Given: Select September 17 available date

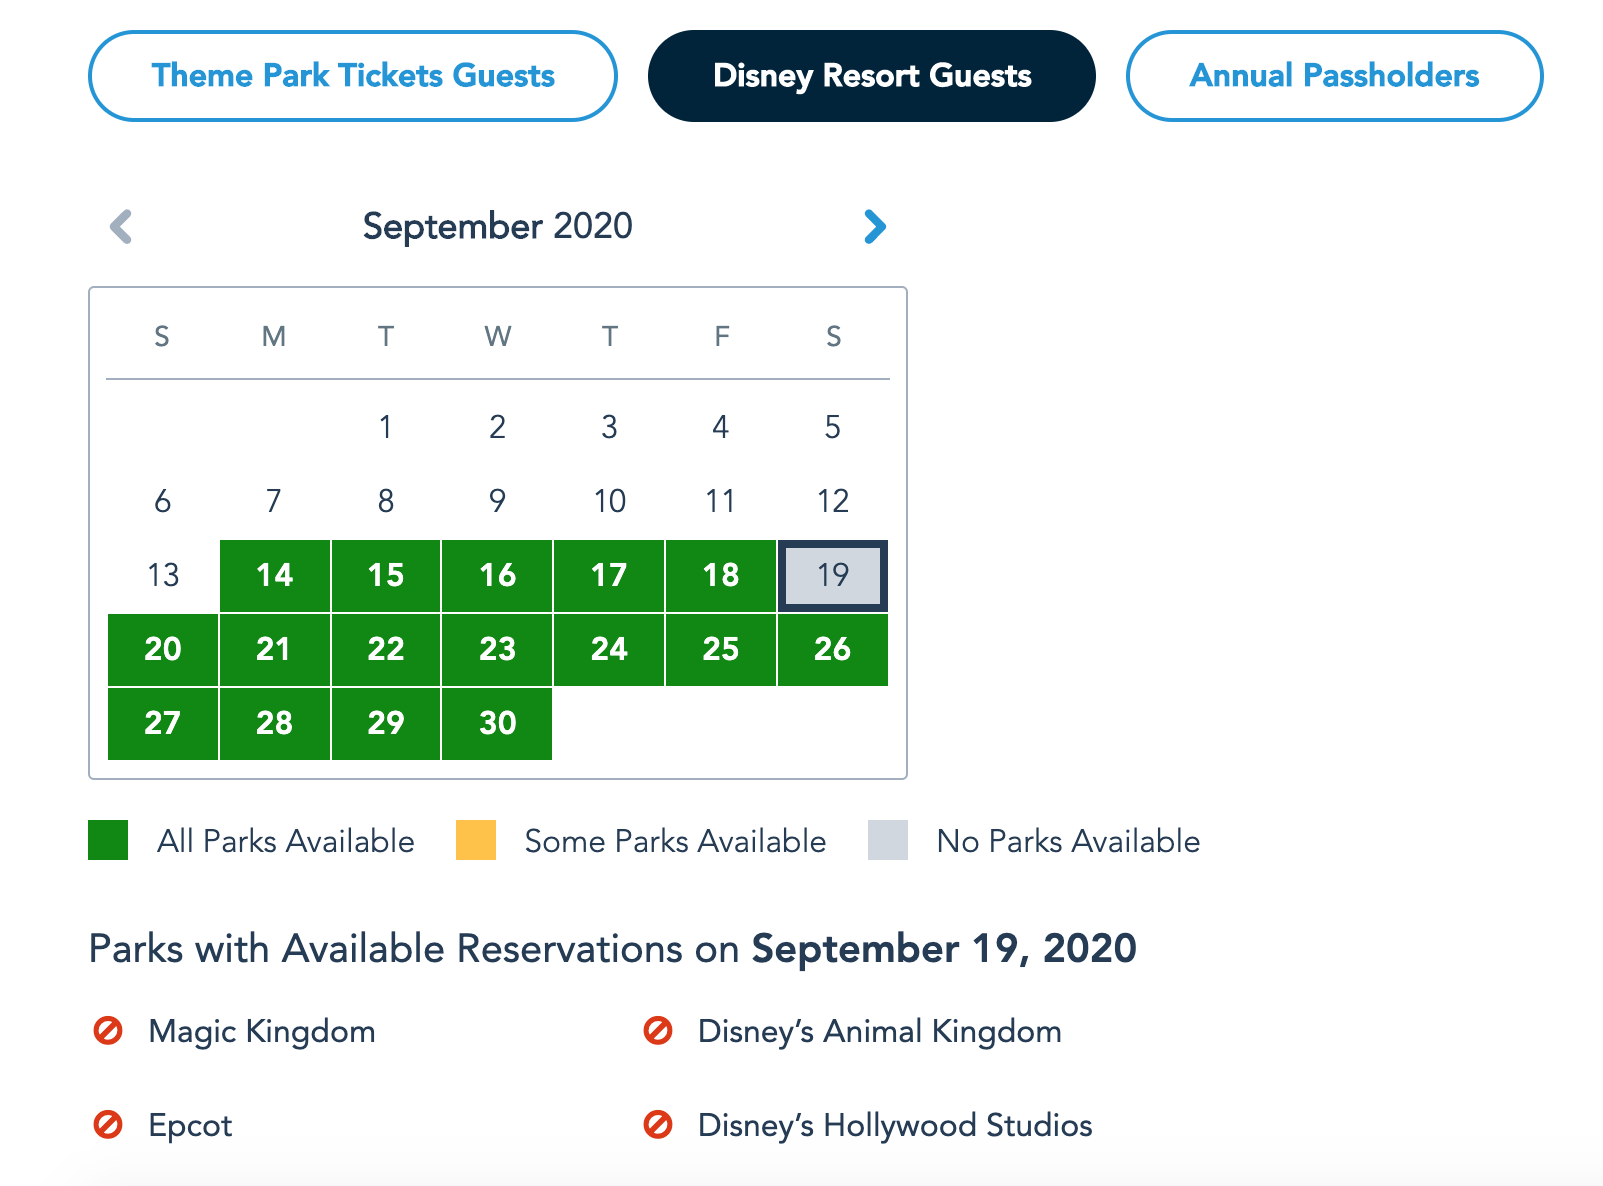Looking at the screenshot, I should pos(609,576).
